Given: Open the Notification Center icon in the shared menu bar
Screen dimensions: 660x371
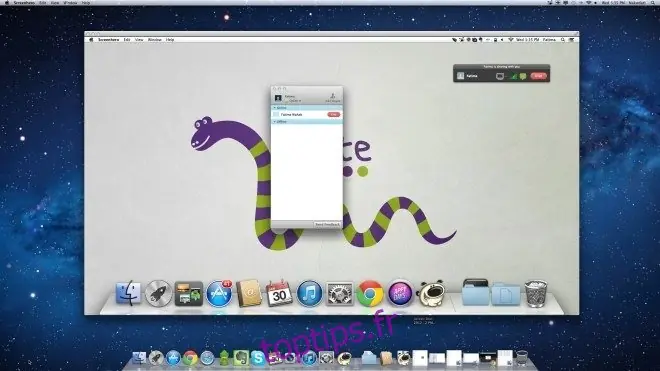Looking at the screenshot, I should tap(572, 40).
